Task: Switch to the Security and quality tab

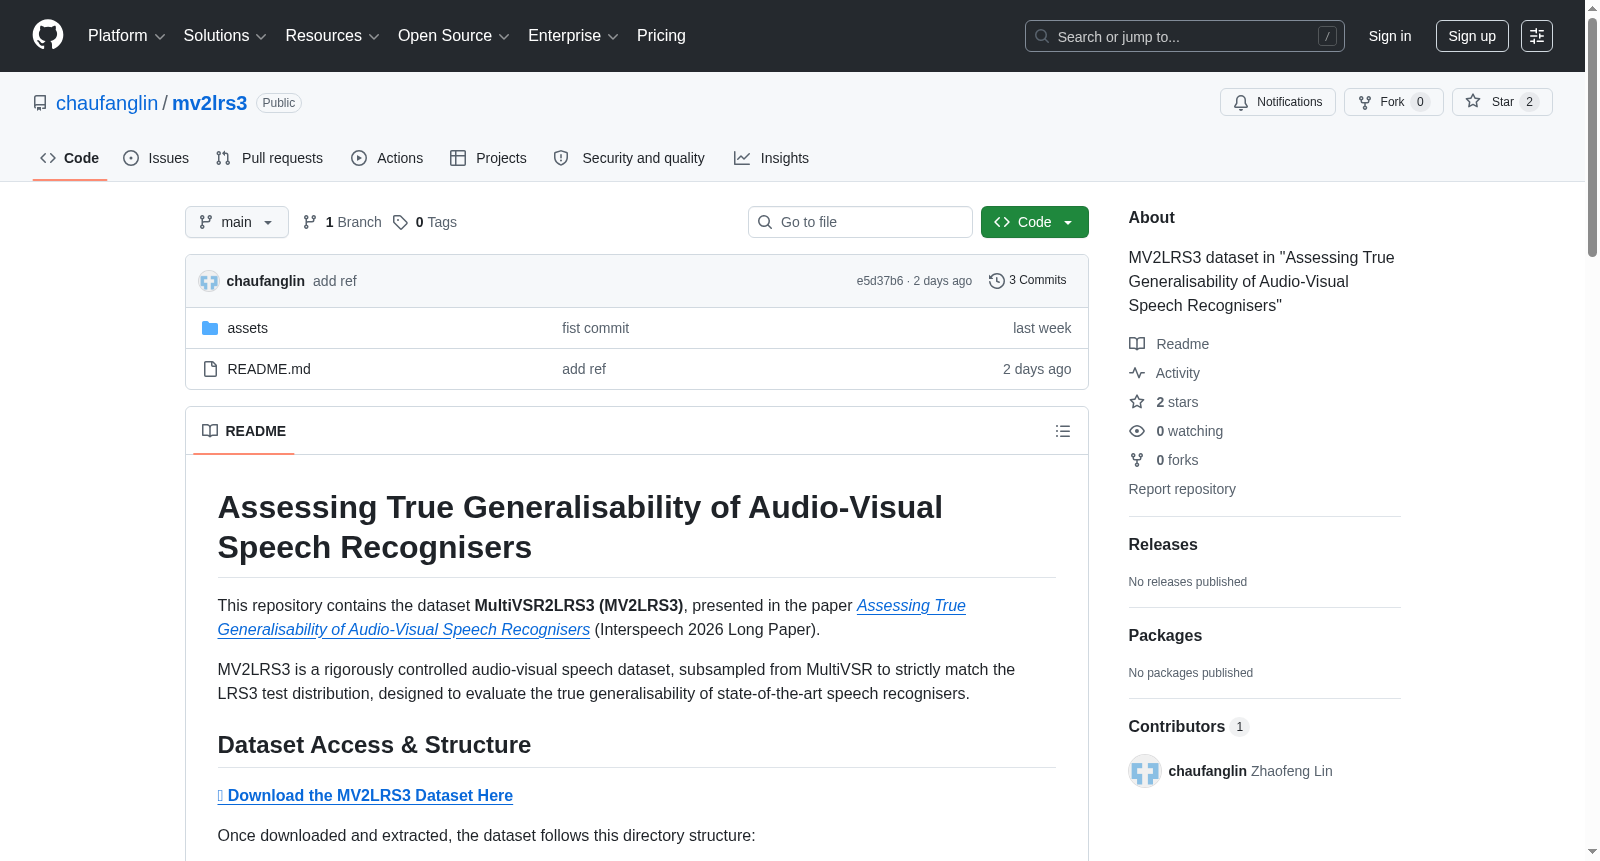Action: pos(629,158)
